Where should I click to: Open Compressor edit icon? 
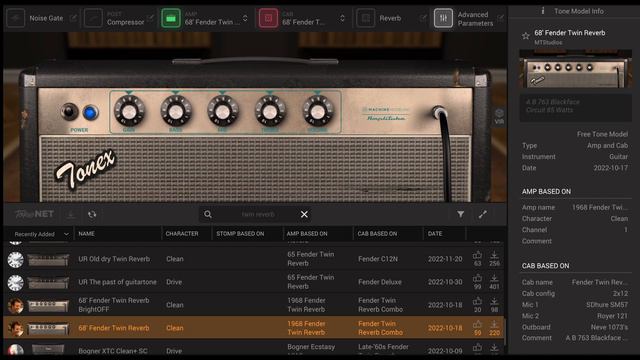coord(151,18)
